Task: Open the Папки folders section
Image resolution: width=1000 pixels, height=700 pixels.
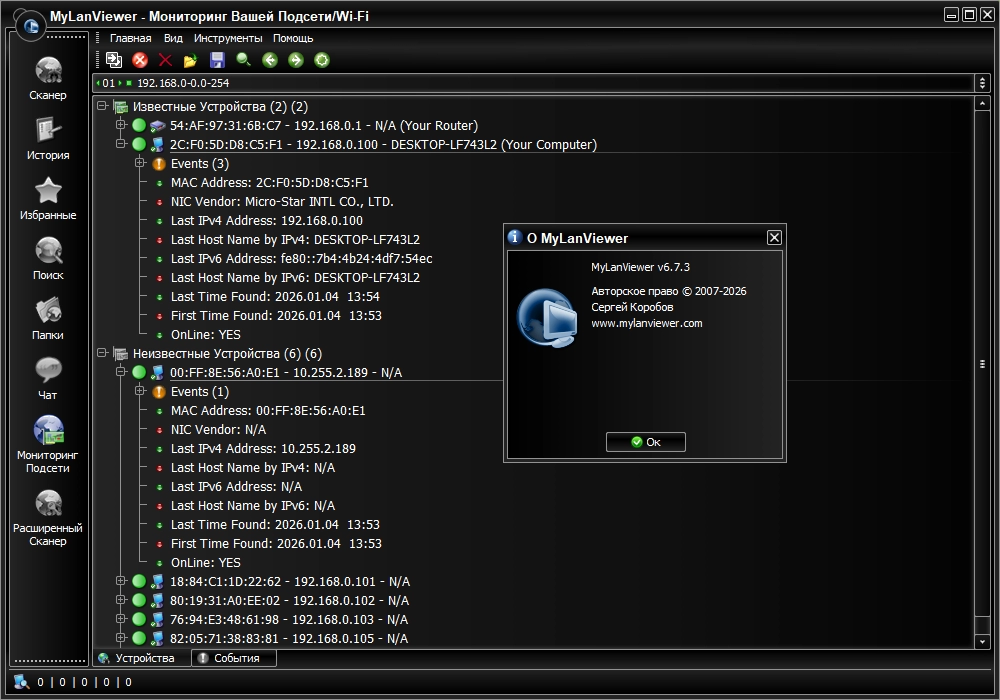Action: click(x=48, y=318)
